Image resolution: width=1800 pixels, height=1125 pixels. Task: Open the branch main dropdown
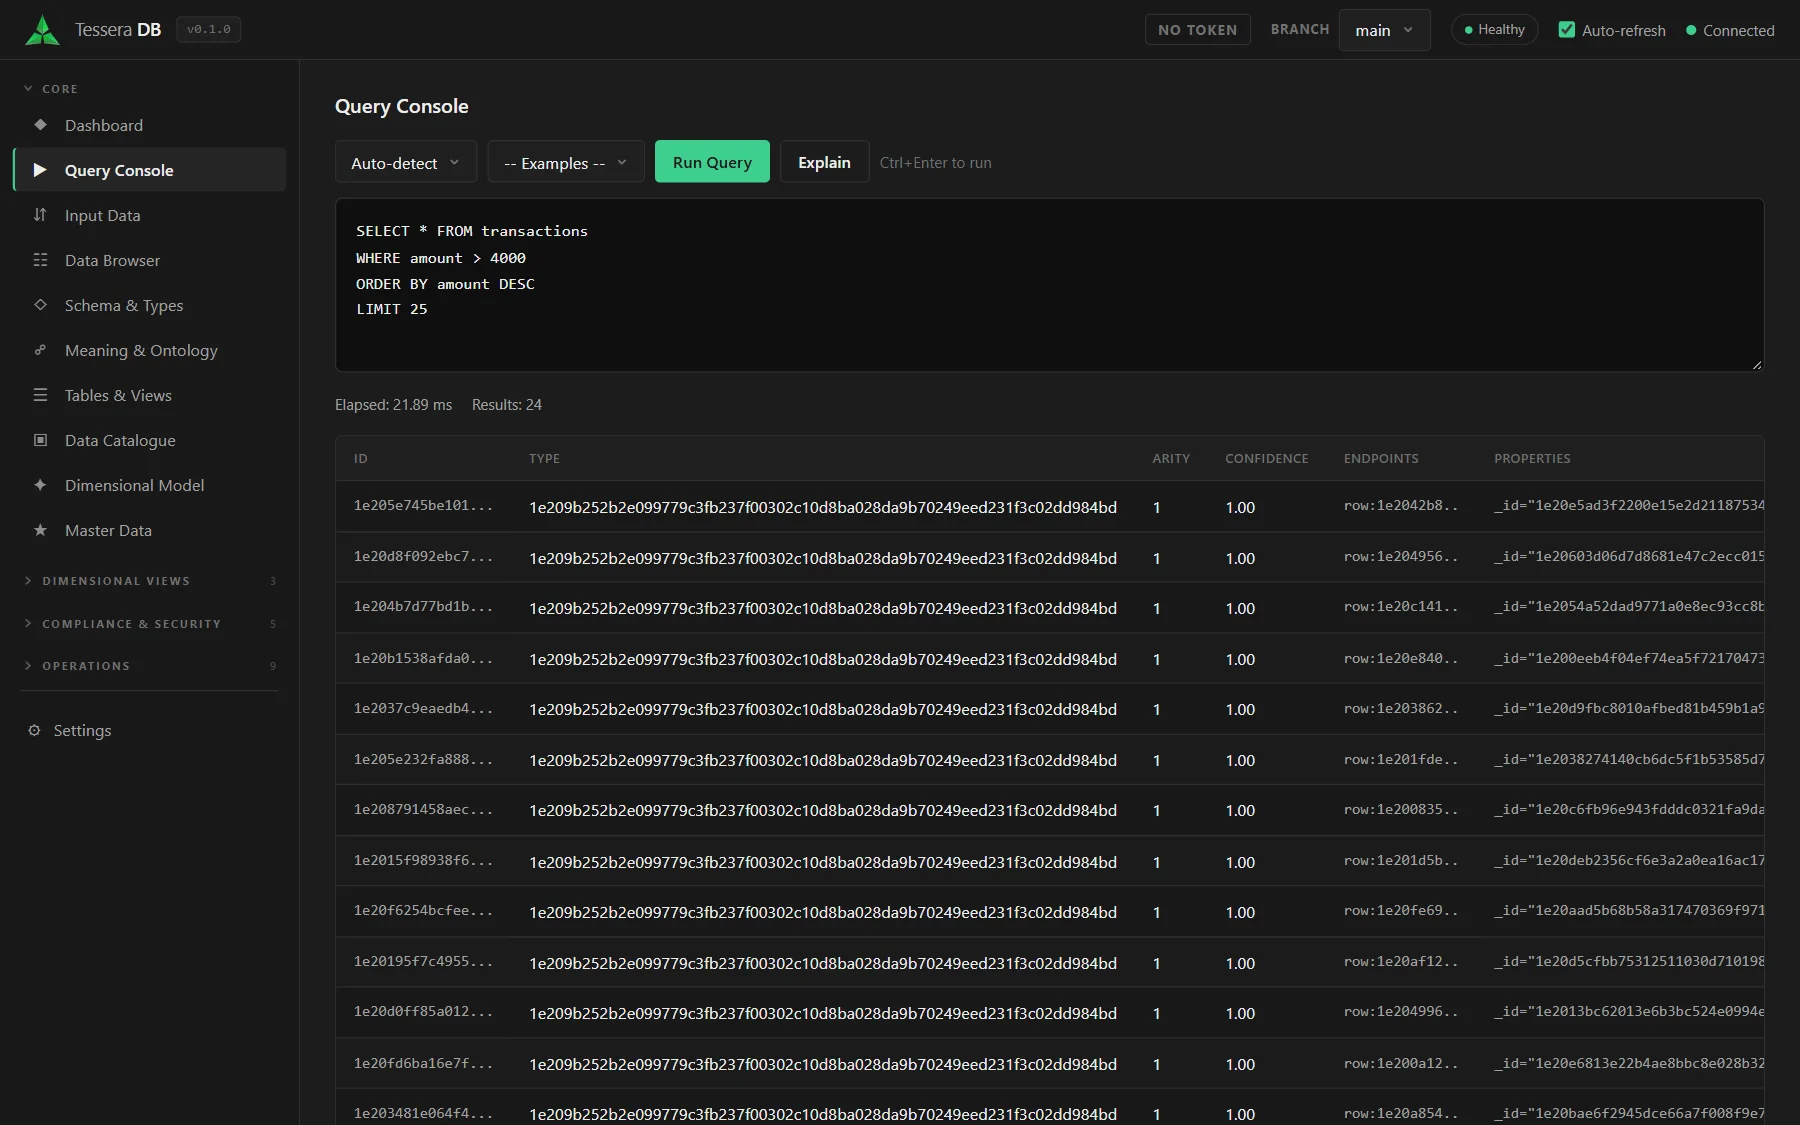click(x=1384, y=30)
